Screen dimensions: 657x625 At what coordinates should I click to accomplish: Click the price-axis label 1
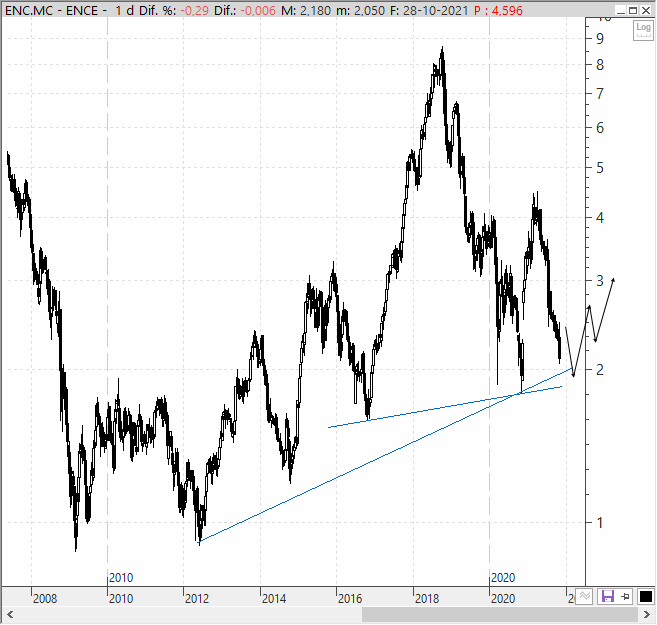600,523
